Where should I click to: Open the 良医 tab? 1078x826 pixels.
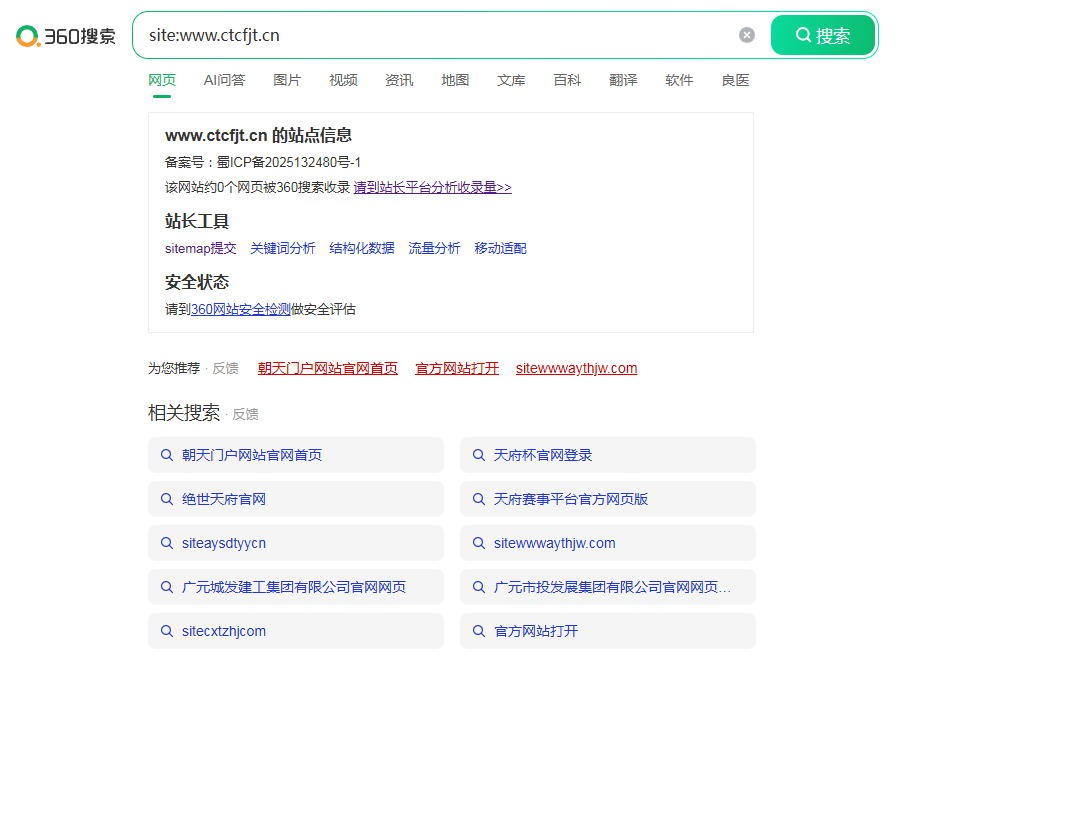click(x=735, y=80)
